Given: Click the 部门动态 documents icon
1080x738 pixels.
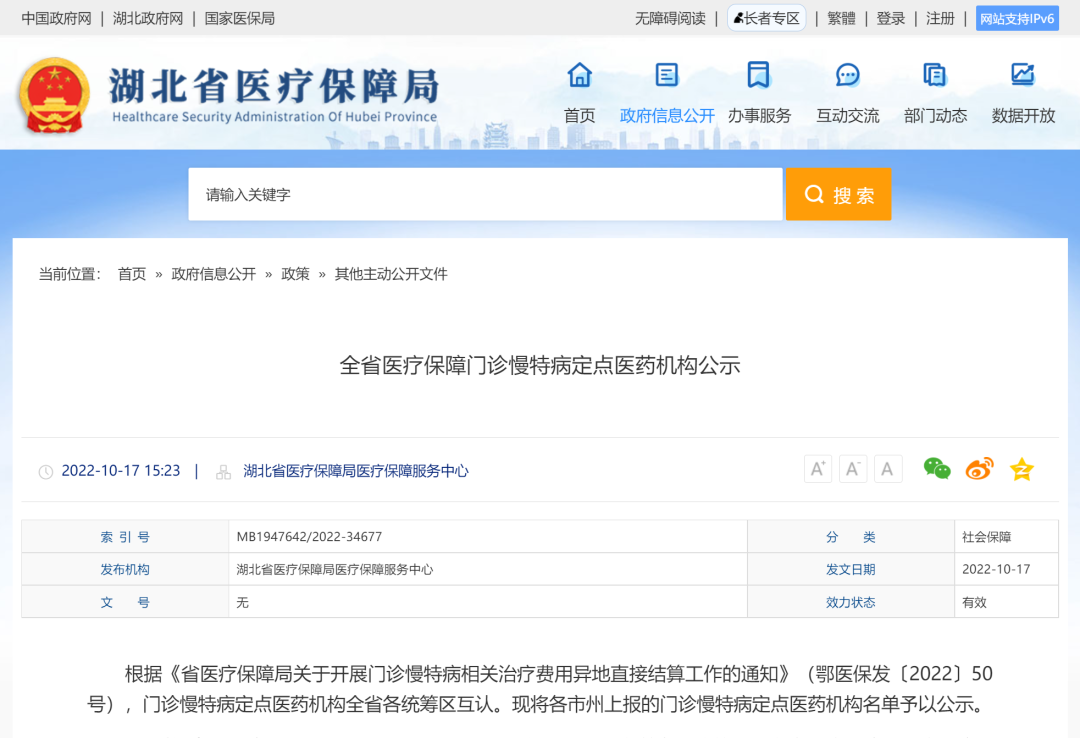Looking at the screenshot, I should (935, 75).
